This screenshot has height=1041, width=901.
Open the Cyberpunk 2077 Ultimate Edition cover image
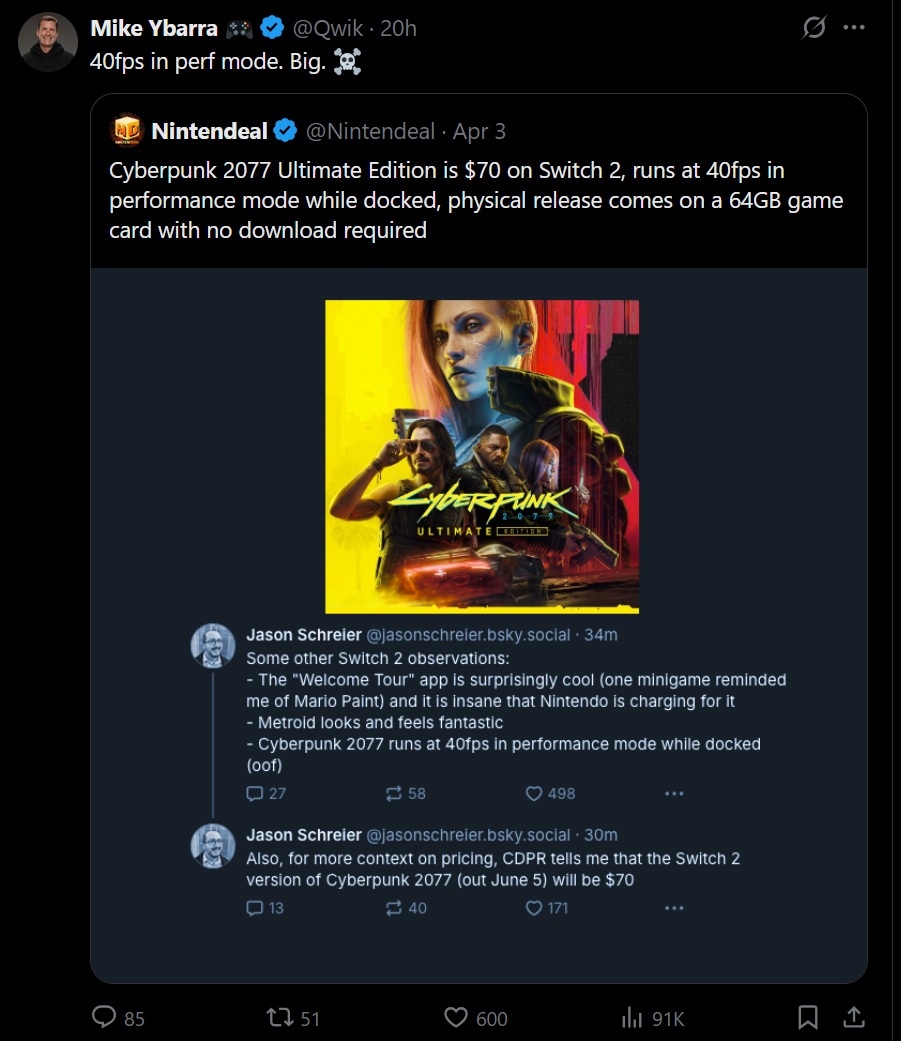[482, 456]
